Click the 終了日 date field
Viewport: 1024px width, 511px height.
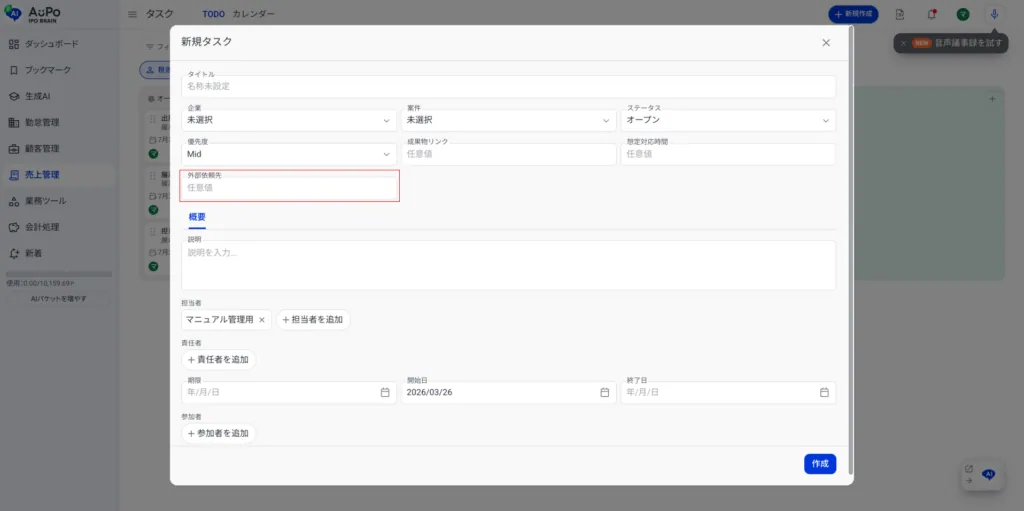pos(728,392)
